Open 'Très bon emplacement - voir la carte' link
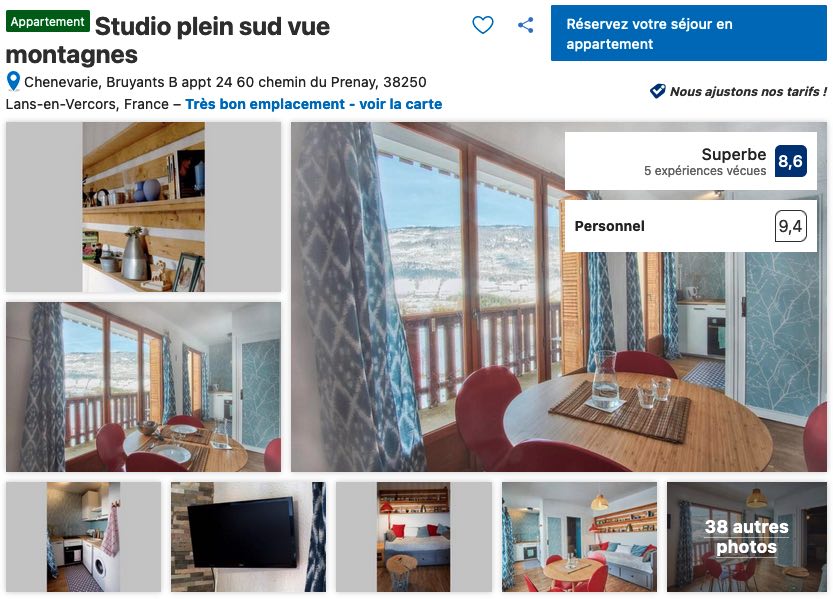The height and width of the screenshot is (599, 833). (313, 104)
